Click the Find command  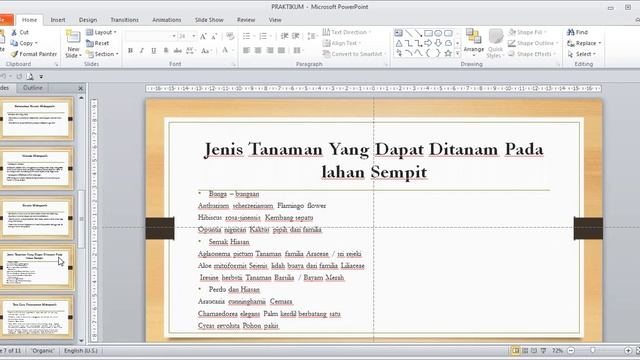pos(578,32)
